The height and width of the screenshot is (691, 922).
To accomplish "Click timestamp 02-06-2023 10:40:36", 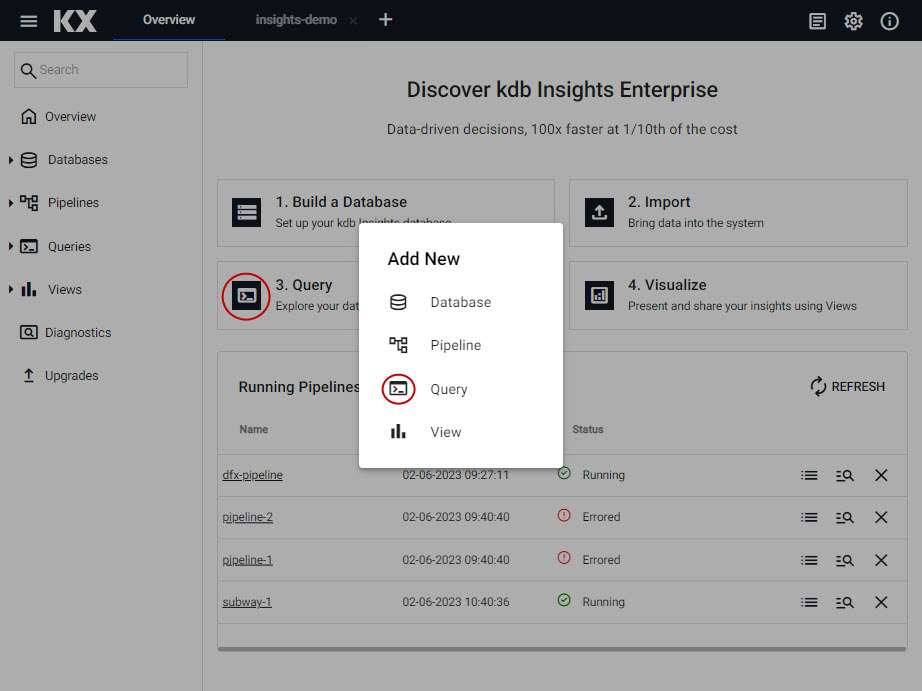I will pos(456,602).
